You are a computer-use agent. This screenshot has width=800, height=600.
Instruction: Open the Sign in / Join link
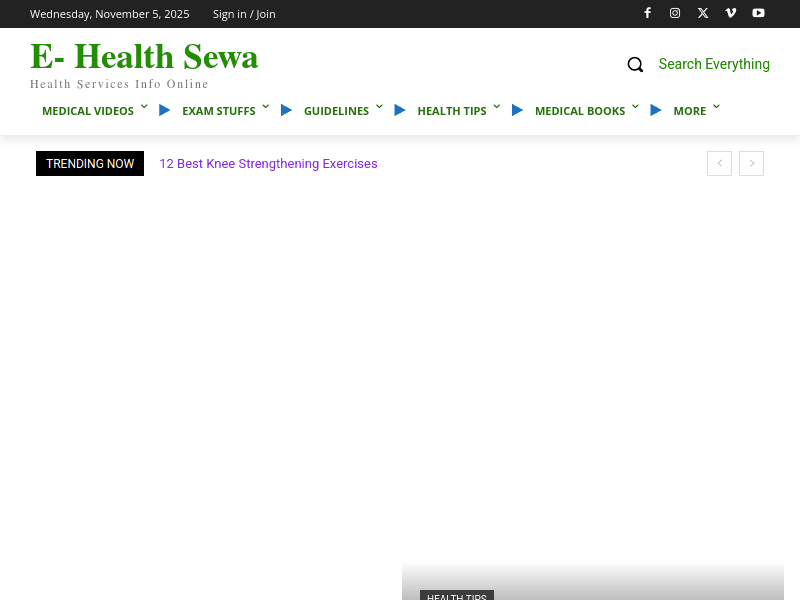(x=244, y=13)
